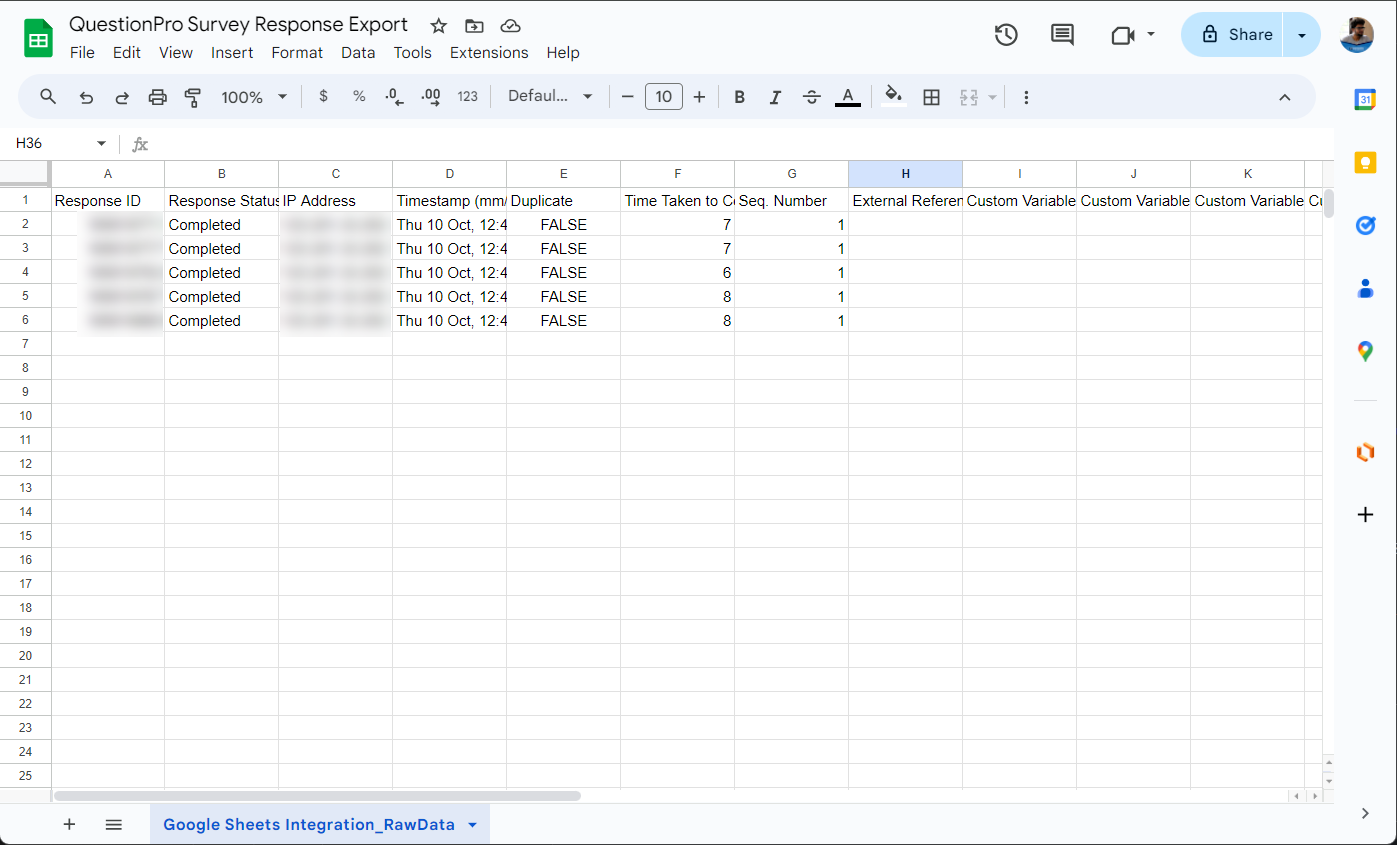Redo the last action
1397x845 pixels.
coord(122,97)
